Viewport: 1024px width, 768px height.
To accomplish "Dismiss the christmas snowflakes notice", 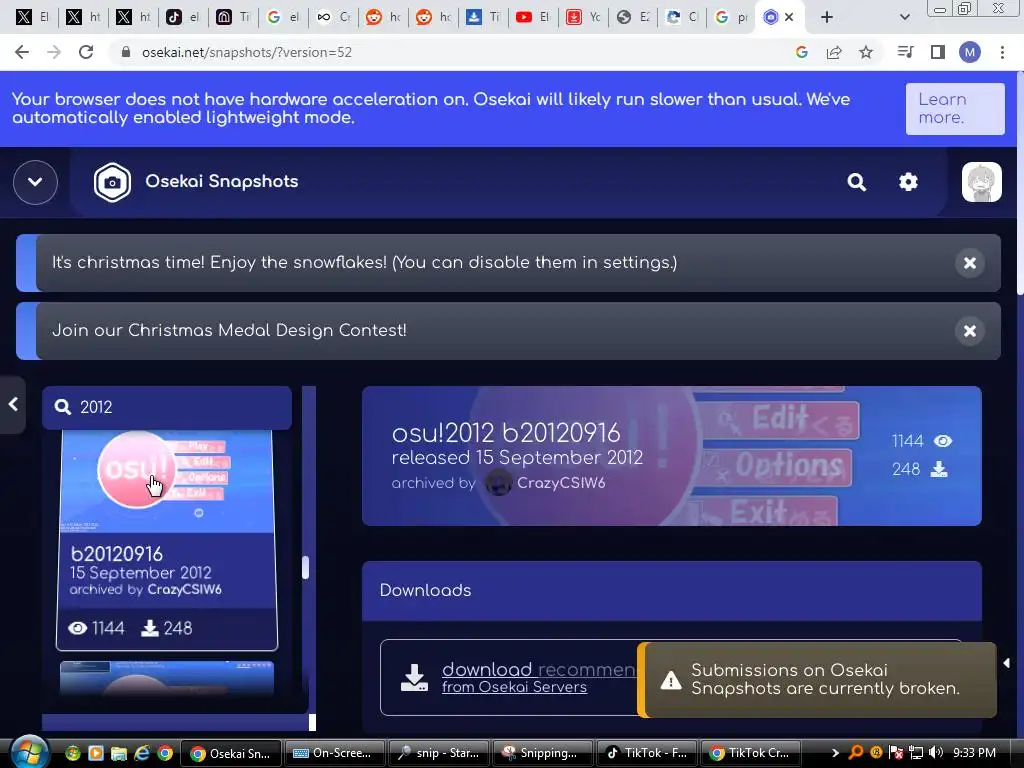I will click(x=970, y=263).
